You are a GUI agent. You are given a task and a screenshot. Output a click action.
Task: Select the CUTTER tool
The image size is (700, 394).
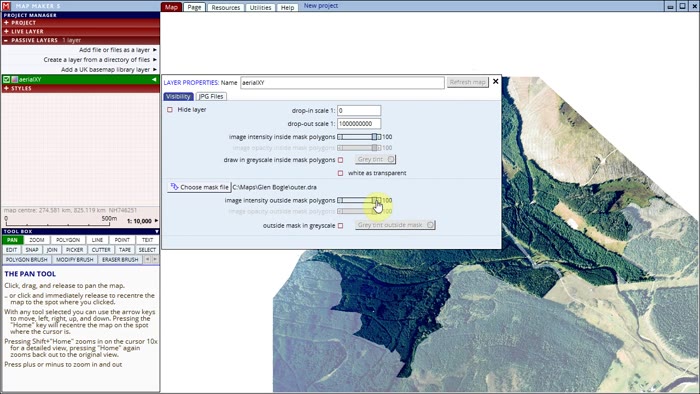[x=101, y=250]
